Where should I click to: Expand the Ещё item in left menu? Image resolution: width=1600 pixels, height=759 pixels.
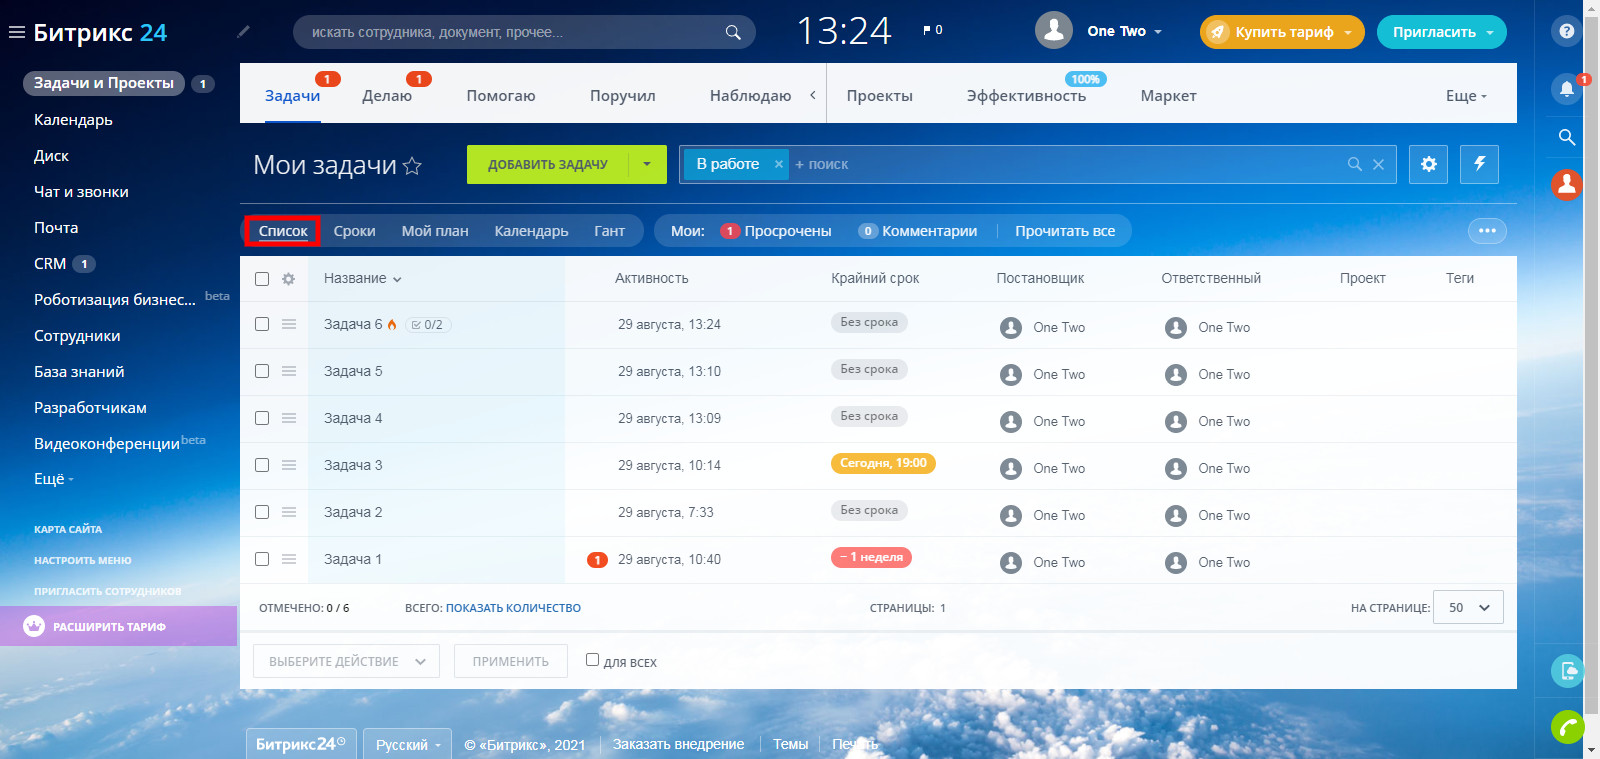click(54, 479)
